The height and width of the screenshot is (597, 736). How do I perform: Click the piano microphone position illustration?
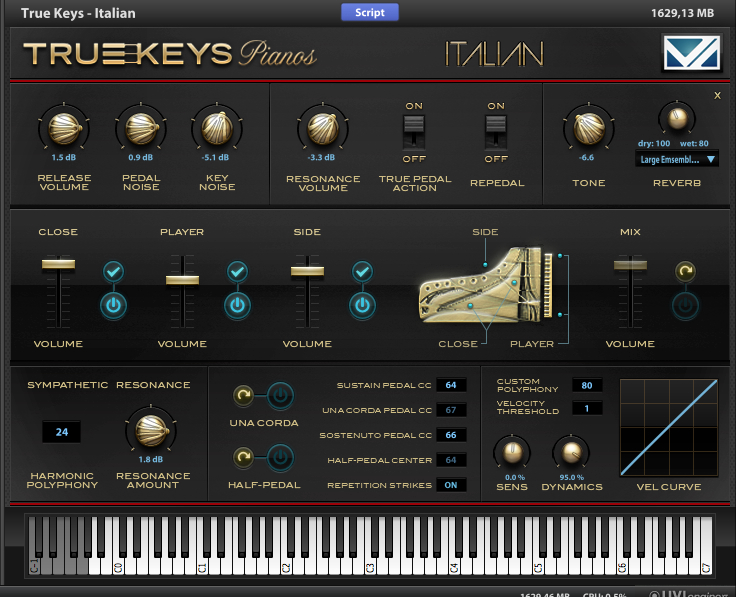click(486, 286)
